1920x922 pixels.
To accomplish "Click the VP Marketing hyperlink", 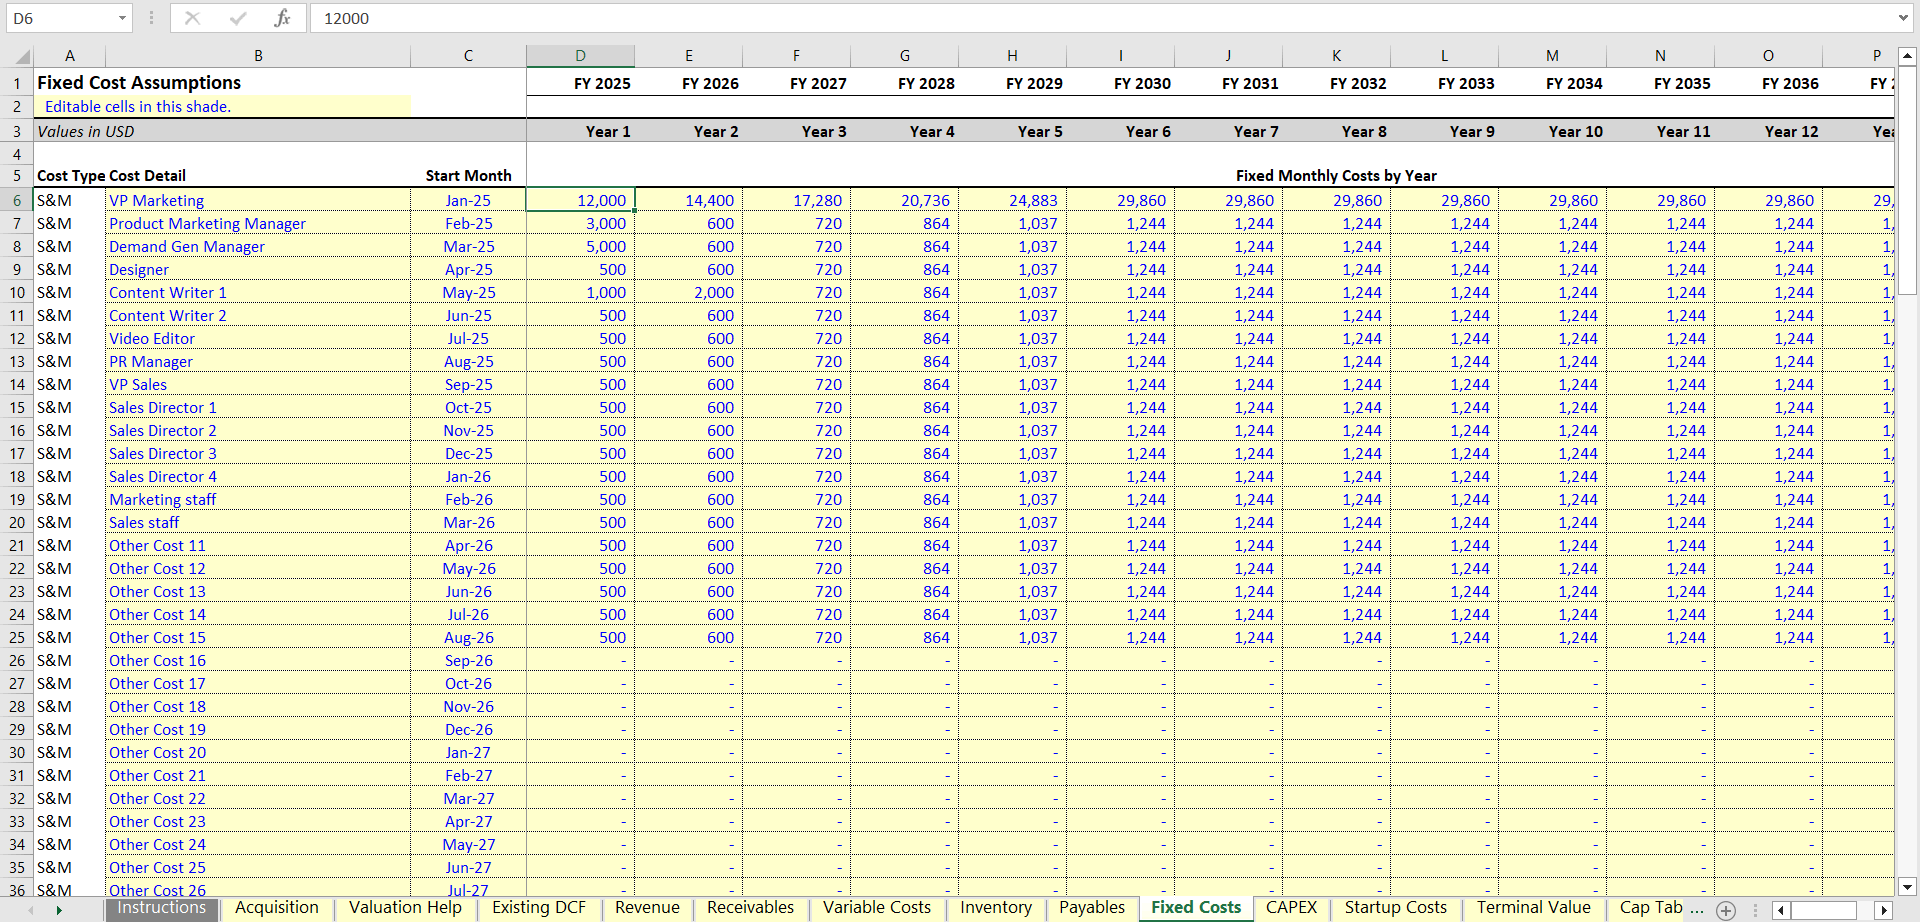I will click(x=157, y=200).
